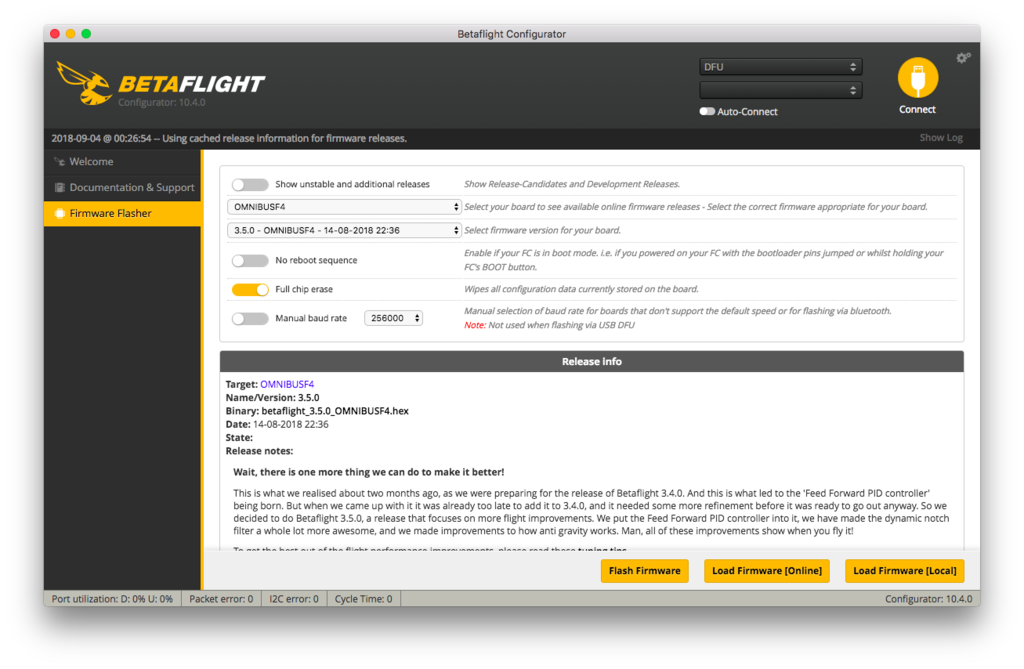
Task: Click the binary name betaflight_3.5.0_OMNIBUSF4.hex
Action: coord(335,412)
